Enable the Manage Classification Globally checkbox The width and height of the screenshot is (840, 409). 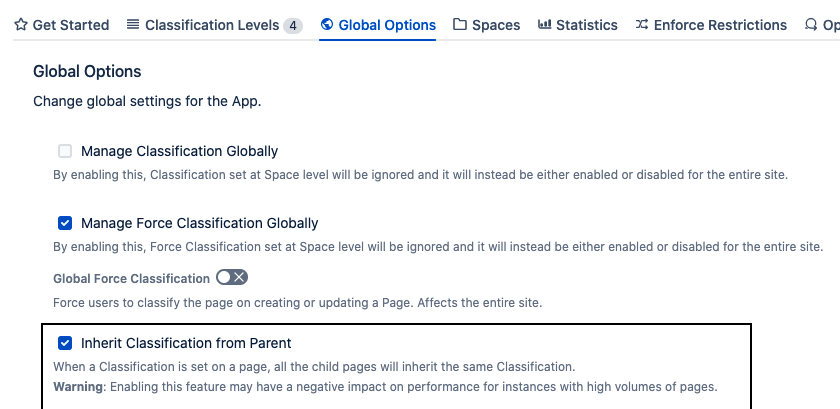pyautogui.click(x=65, y=151)
